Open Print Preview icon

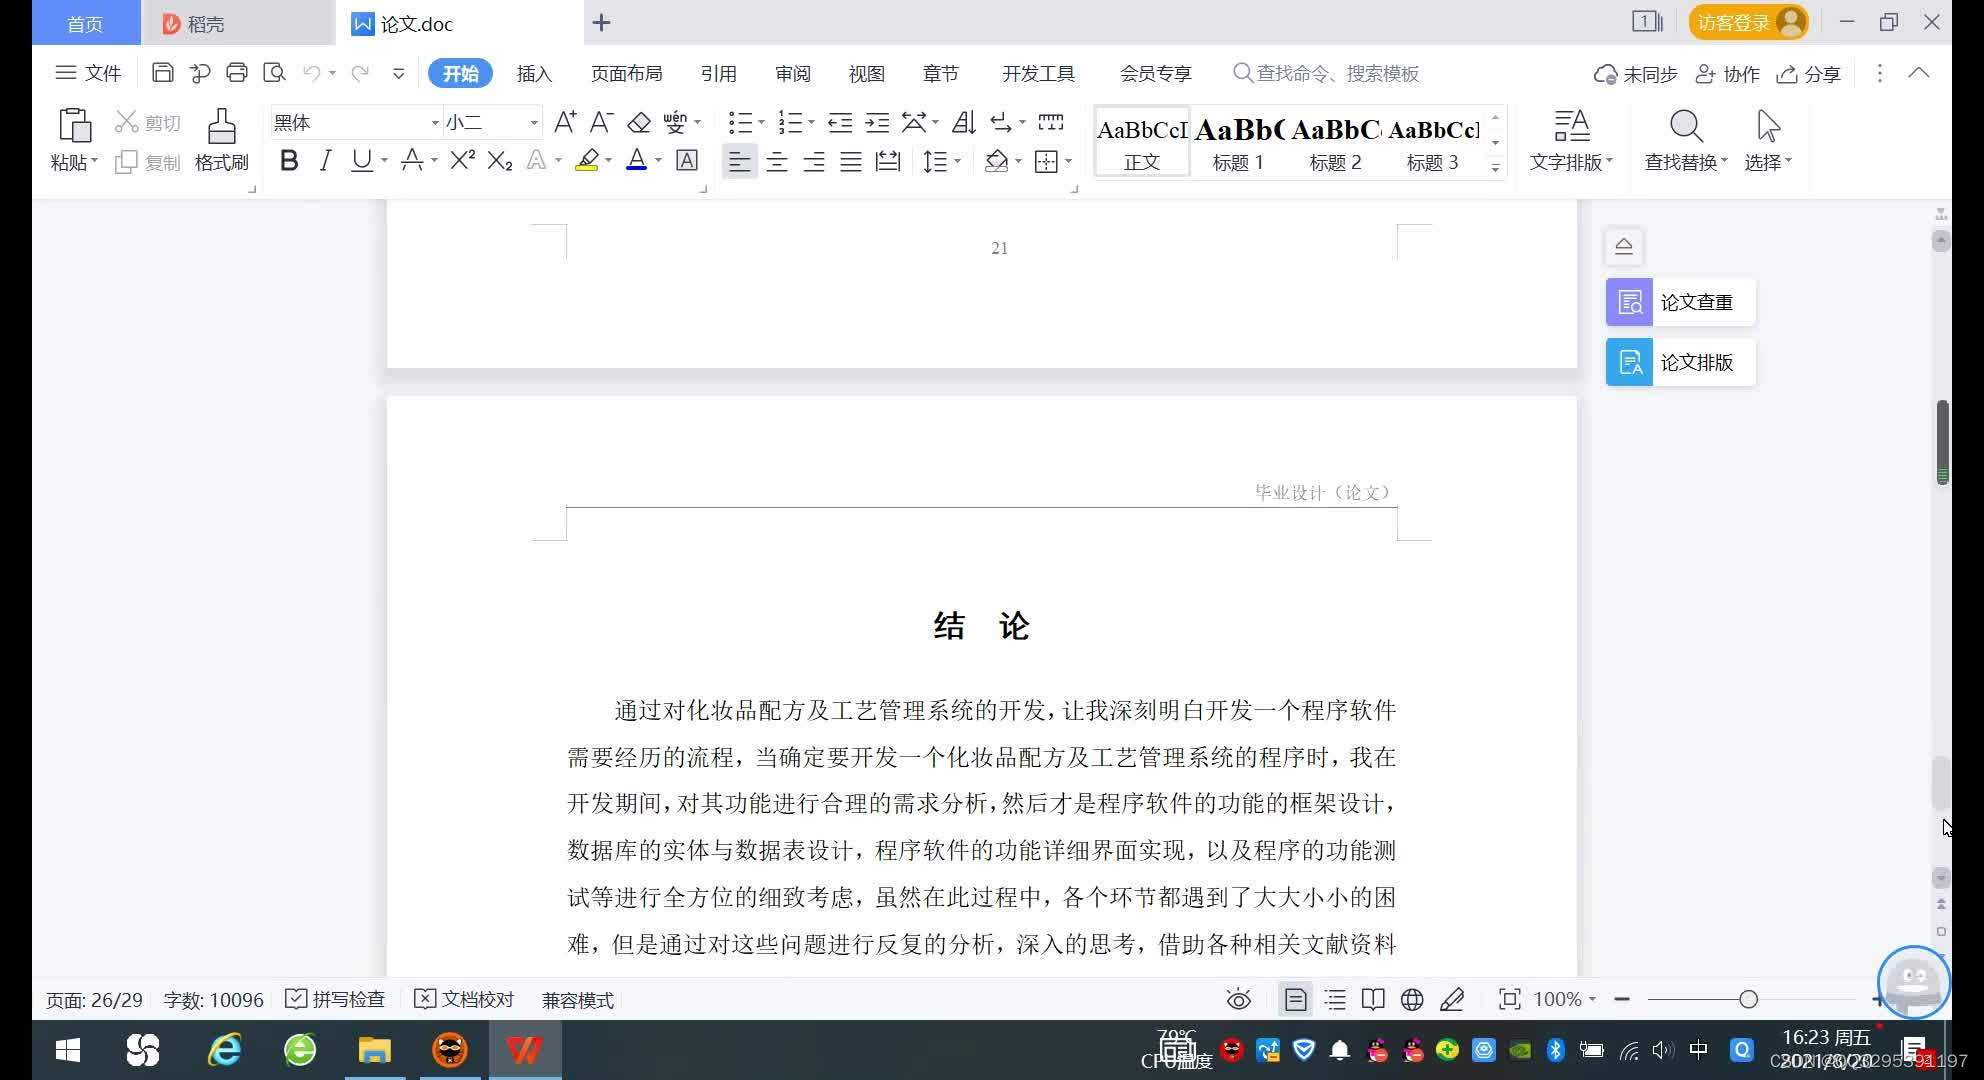point(274,73)
